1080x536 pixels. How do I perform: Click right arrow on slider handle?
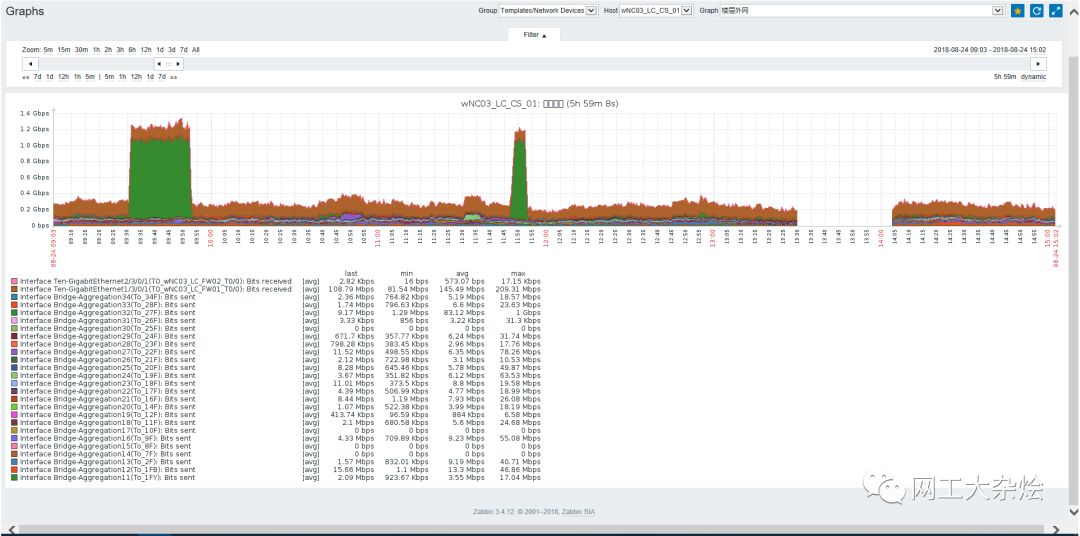(x=179, y=63)
